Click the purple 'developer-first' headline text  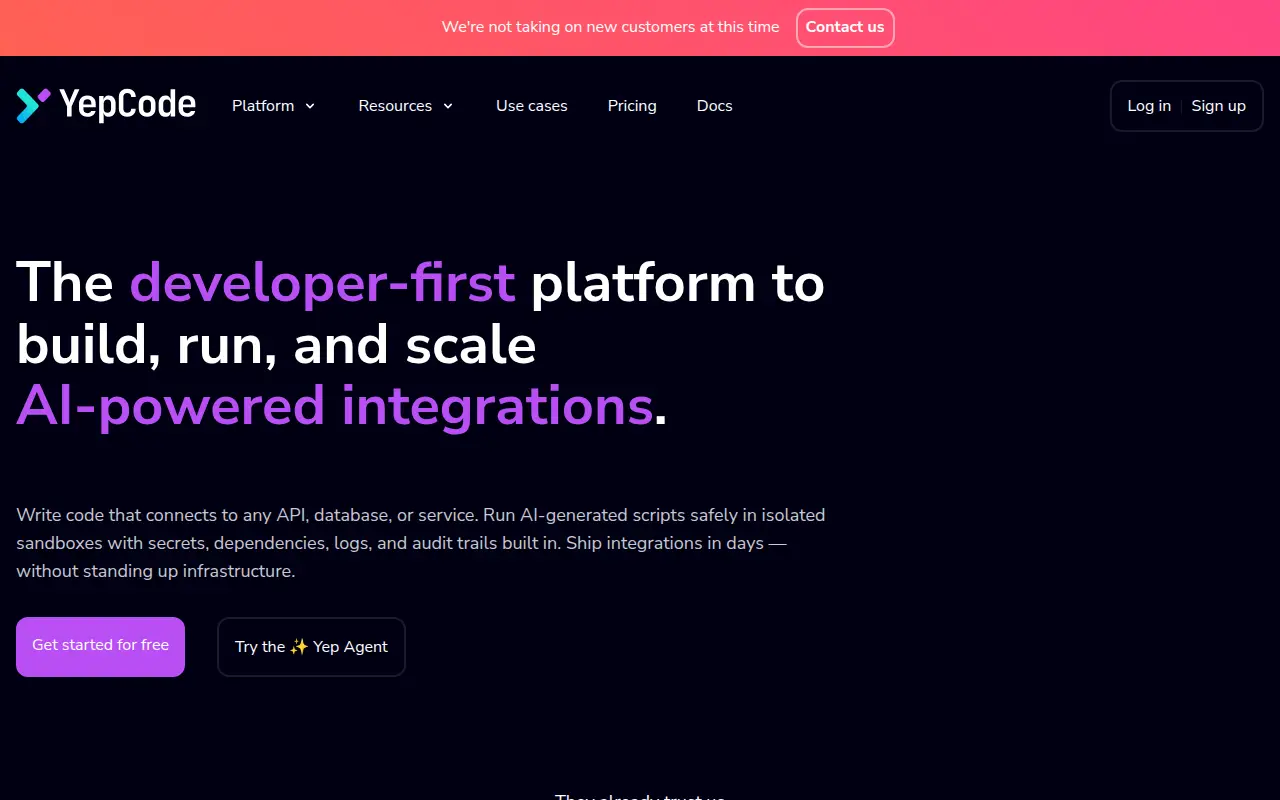click(322, 282)
